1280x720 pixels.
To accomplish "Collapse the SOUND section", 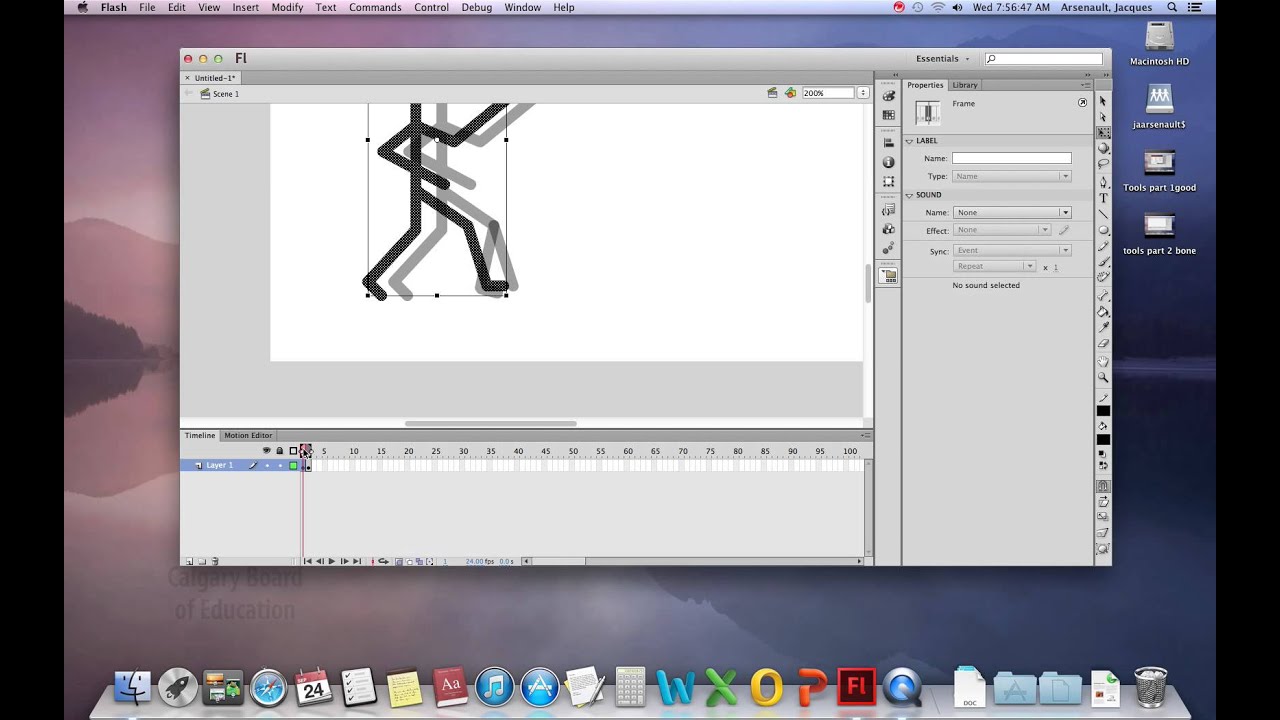I will point(909,195).
